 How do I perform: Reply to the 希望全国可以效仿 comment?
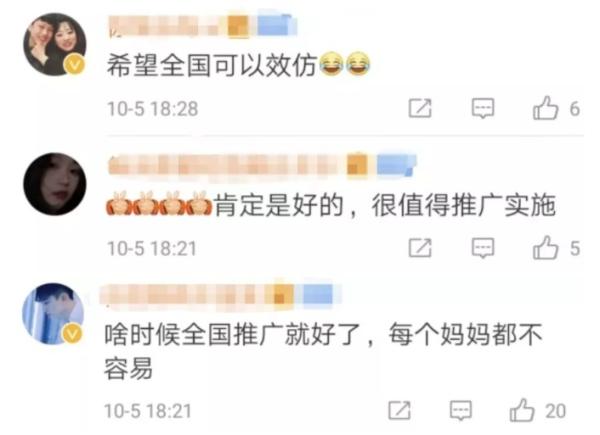[483, 108]
